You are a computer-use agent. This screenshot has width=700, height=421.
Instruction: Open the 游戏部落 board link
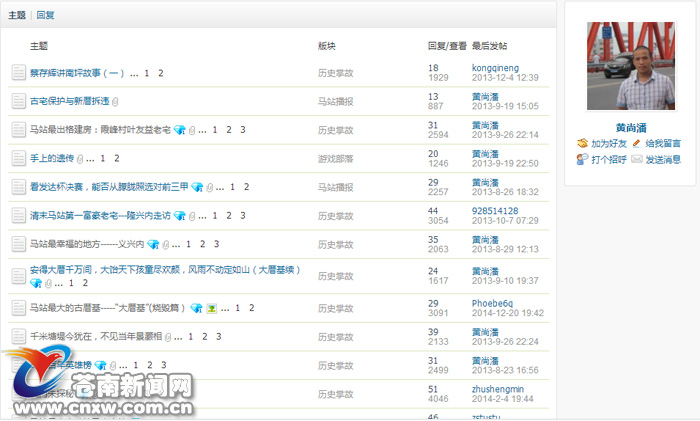point(335,158)
